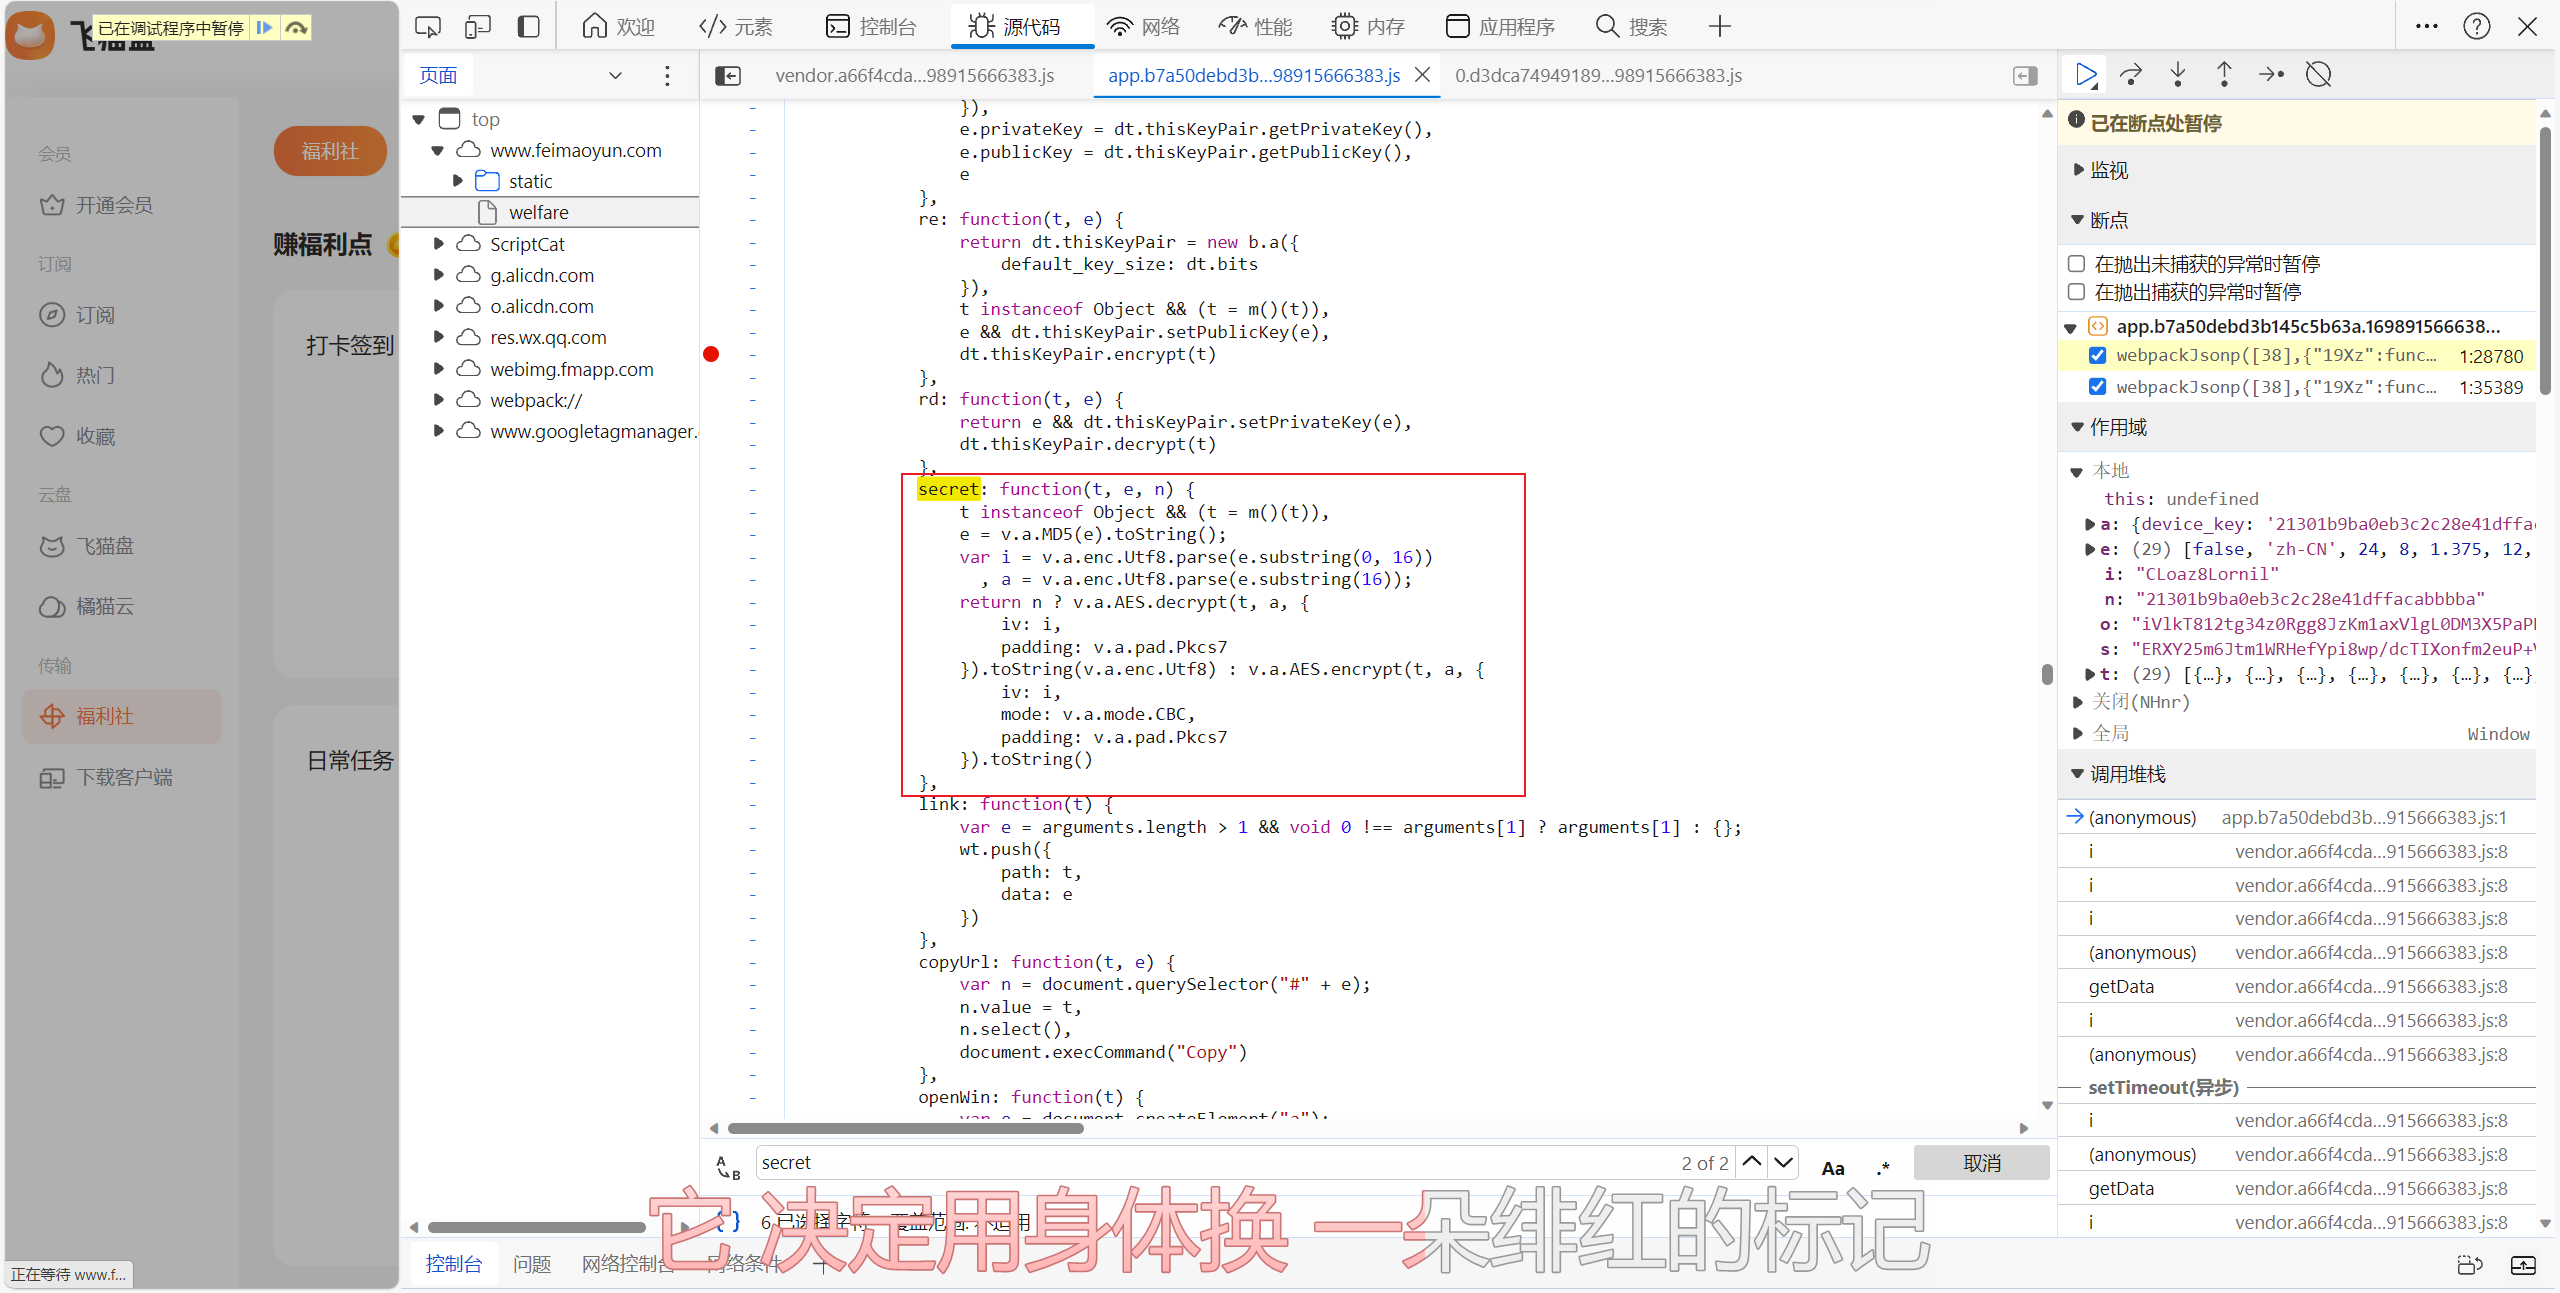Click the 福利社 orange button

click(330, 151)
